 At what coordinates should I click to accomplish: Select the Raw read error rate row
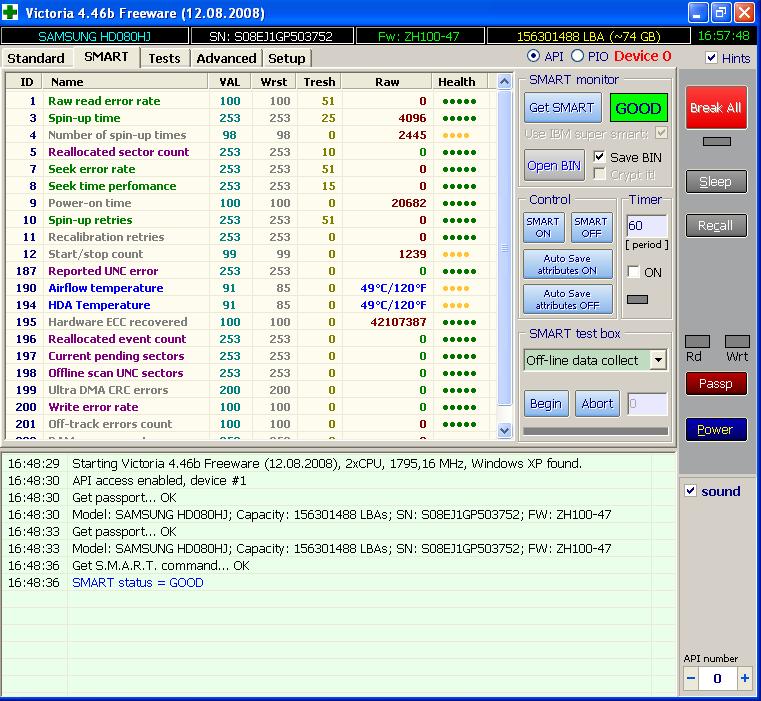[250, 101]
